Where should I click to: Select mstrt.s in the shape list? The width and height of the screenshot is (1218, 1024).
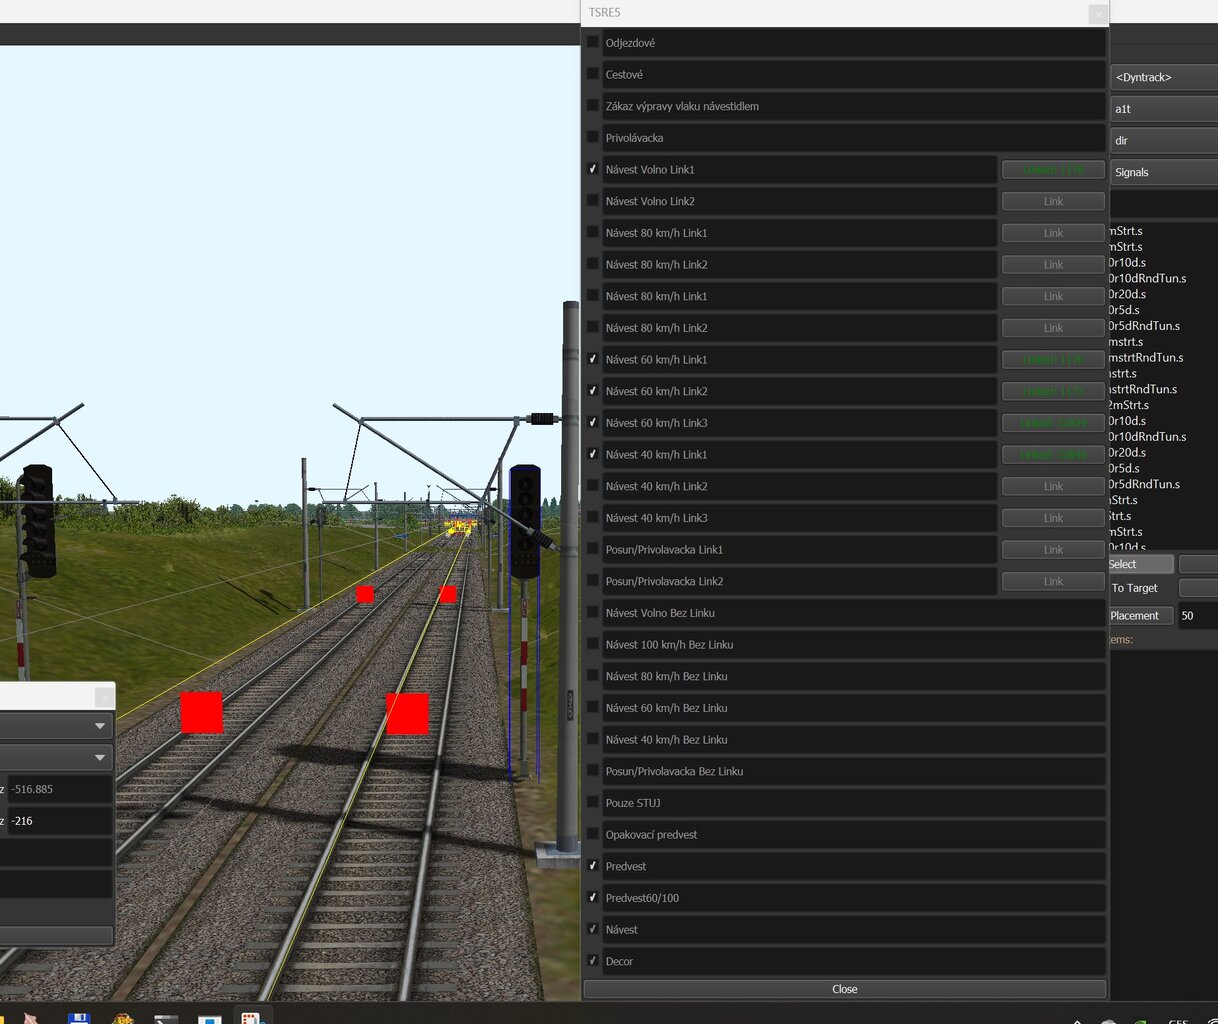point(1126,341)
